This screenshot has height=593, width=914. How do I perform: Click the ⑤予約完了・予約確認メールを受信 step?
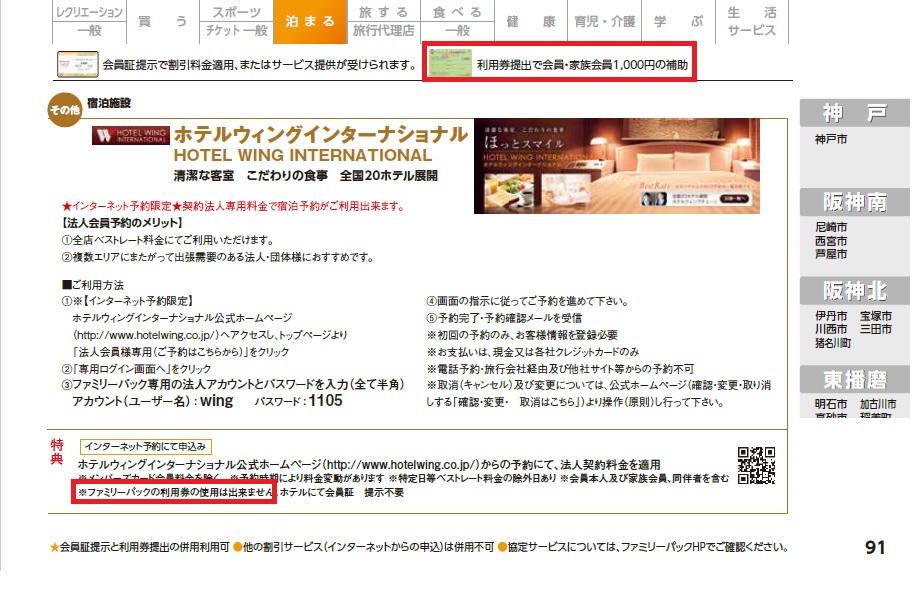[x=504, y=318]
